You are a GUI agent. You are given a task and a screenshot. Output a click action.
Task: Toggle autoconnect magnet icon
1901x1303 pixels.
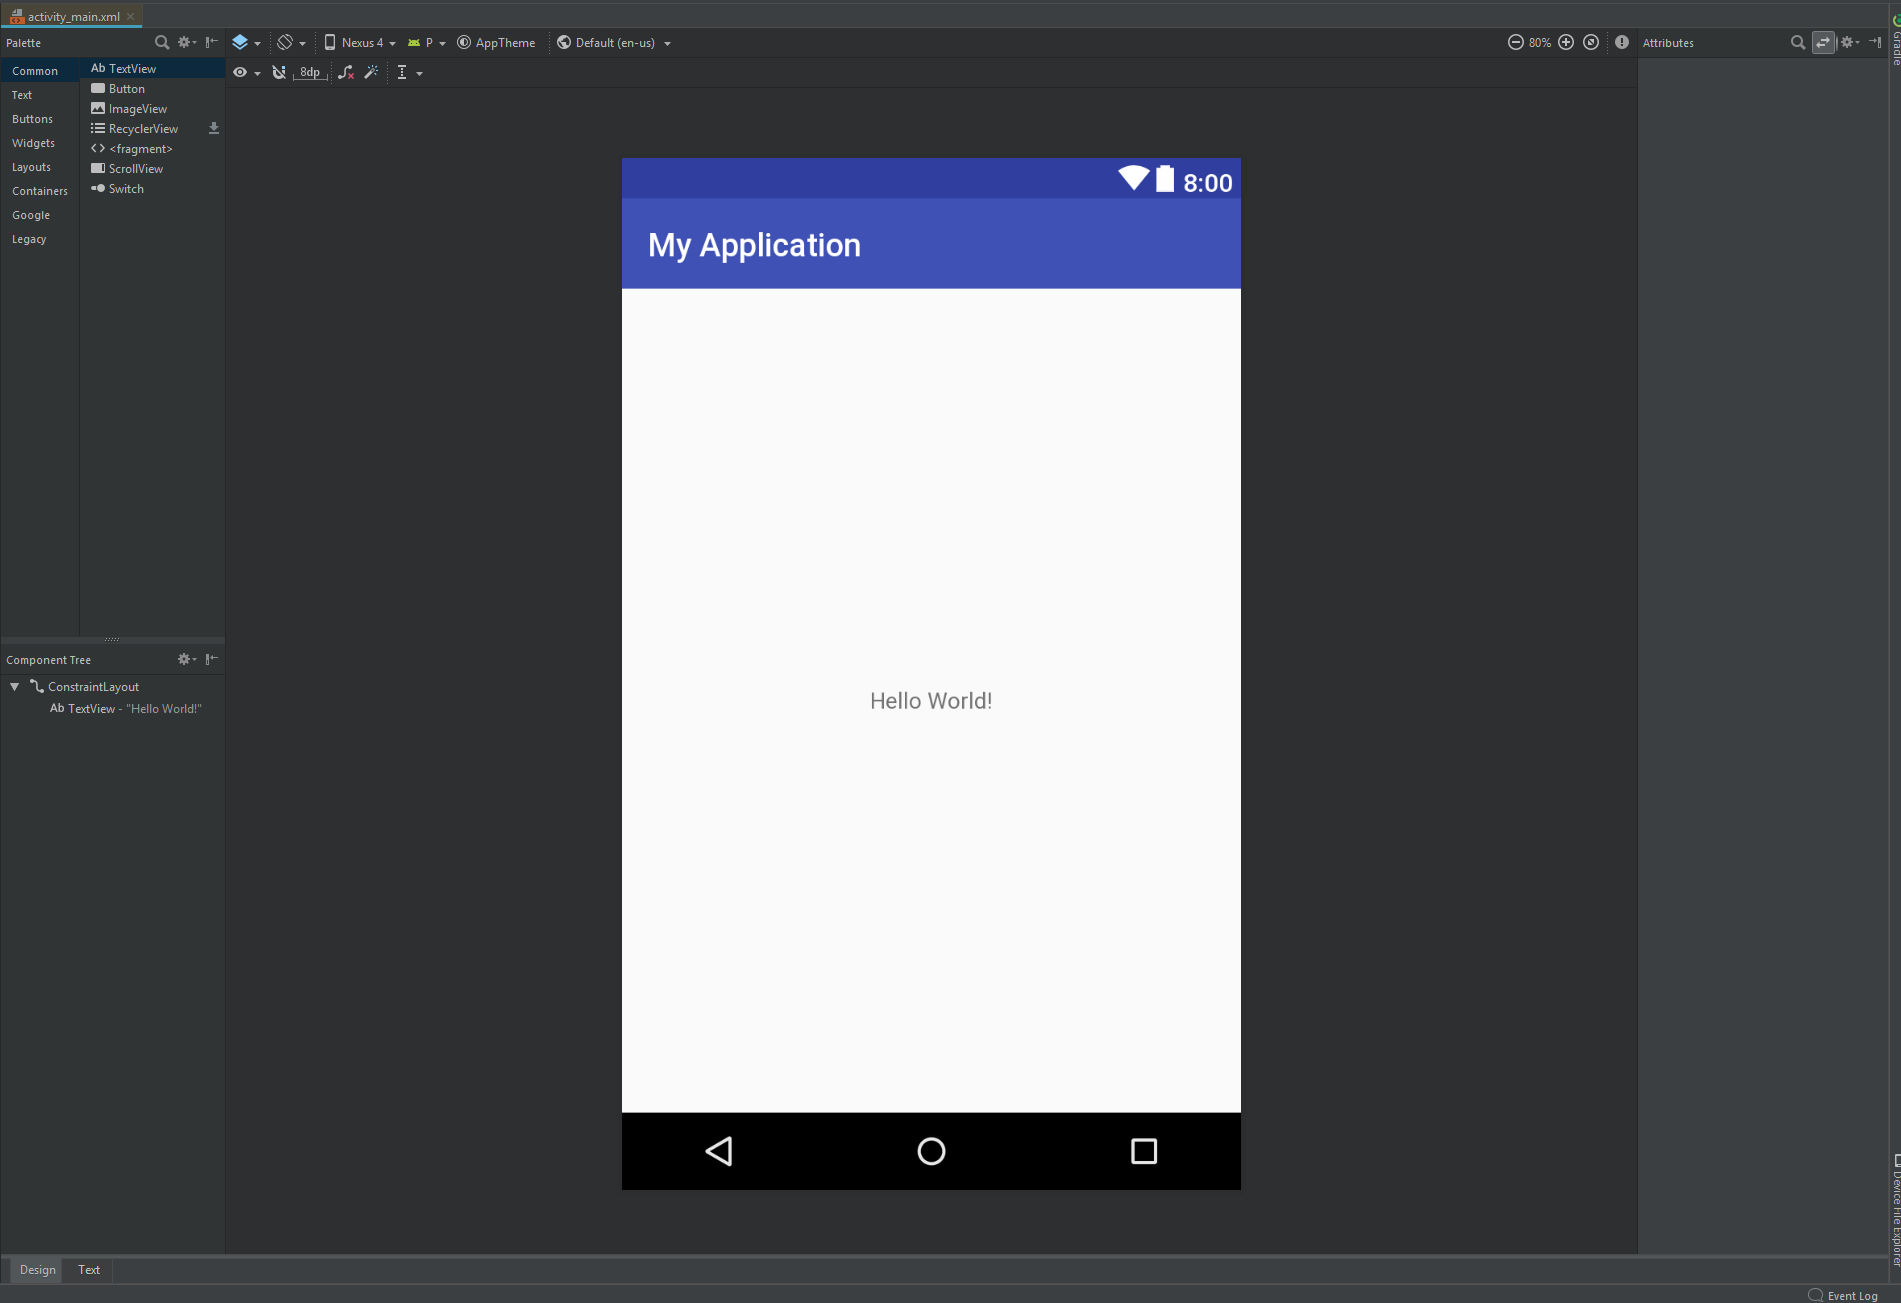(279, 72)
